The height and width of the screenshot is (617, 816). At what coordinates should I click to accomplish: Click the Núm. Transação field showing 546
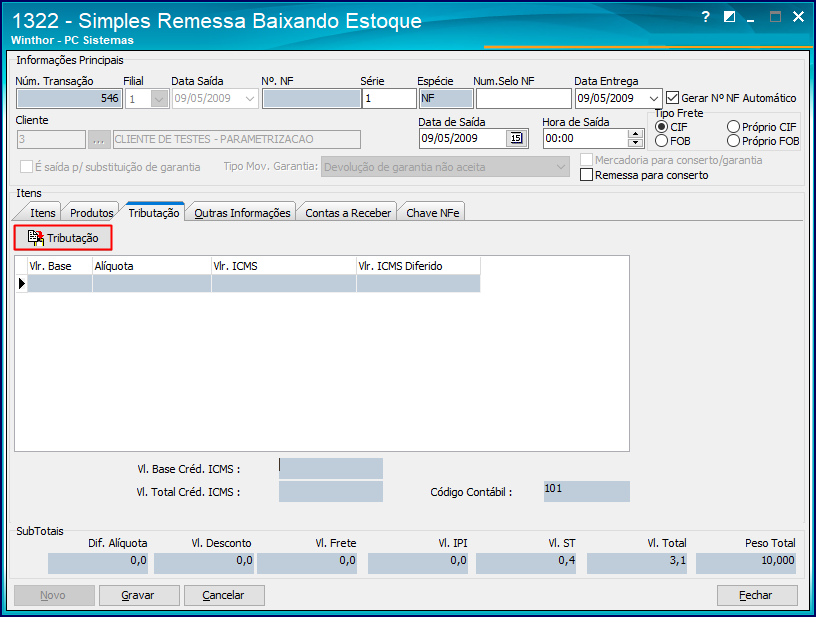tap(69, 98)
